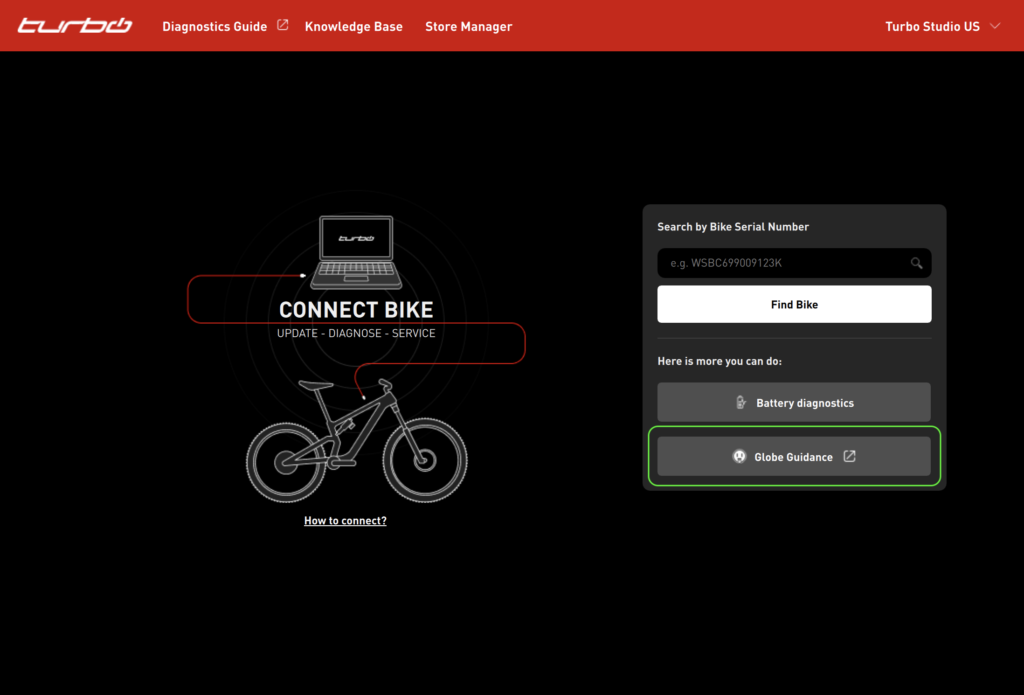Click the chevron arrow next to Turbo Studio US

[x=994, y=26]
